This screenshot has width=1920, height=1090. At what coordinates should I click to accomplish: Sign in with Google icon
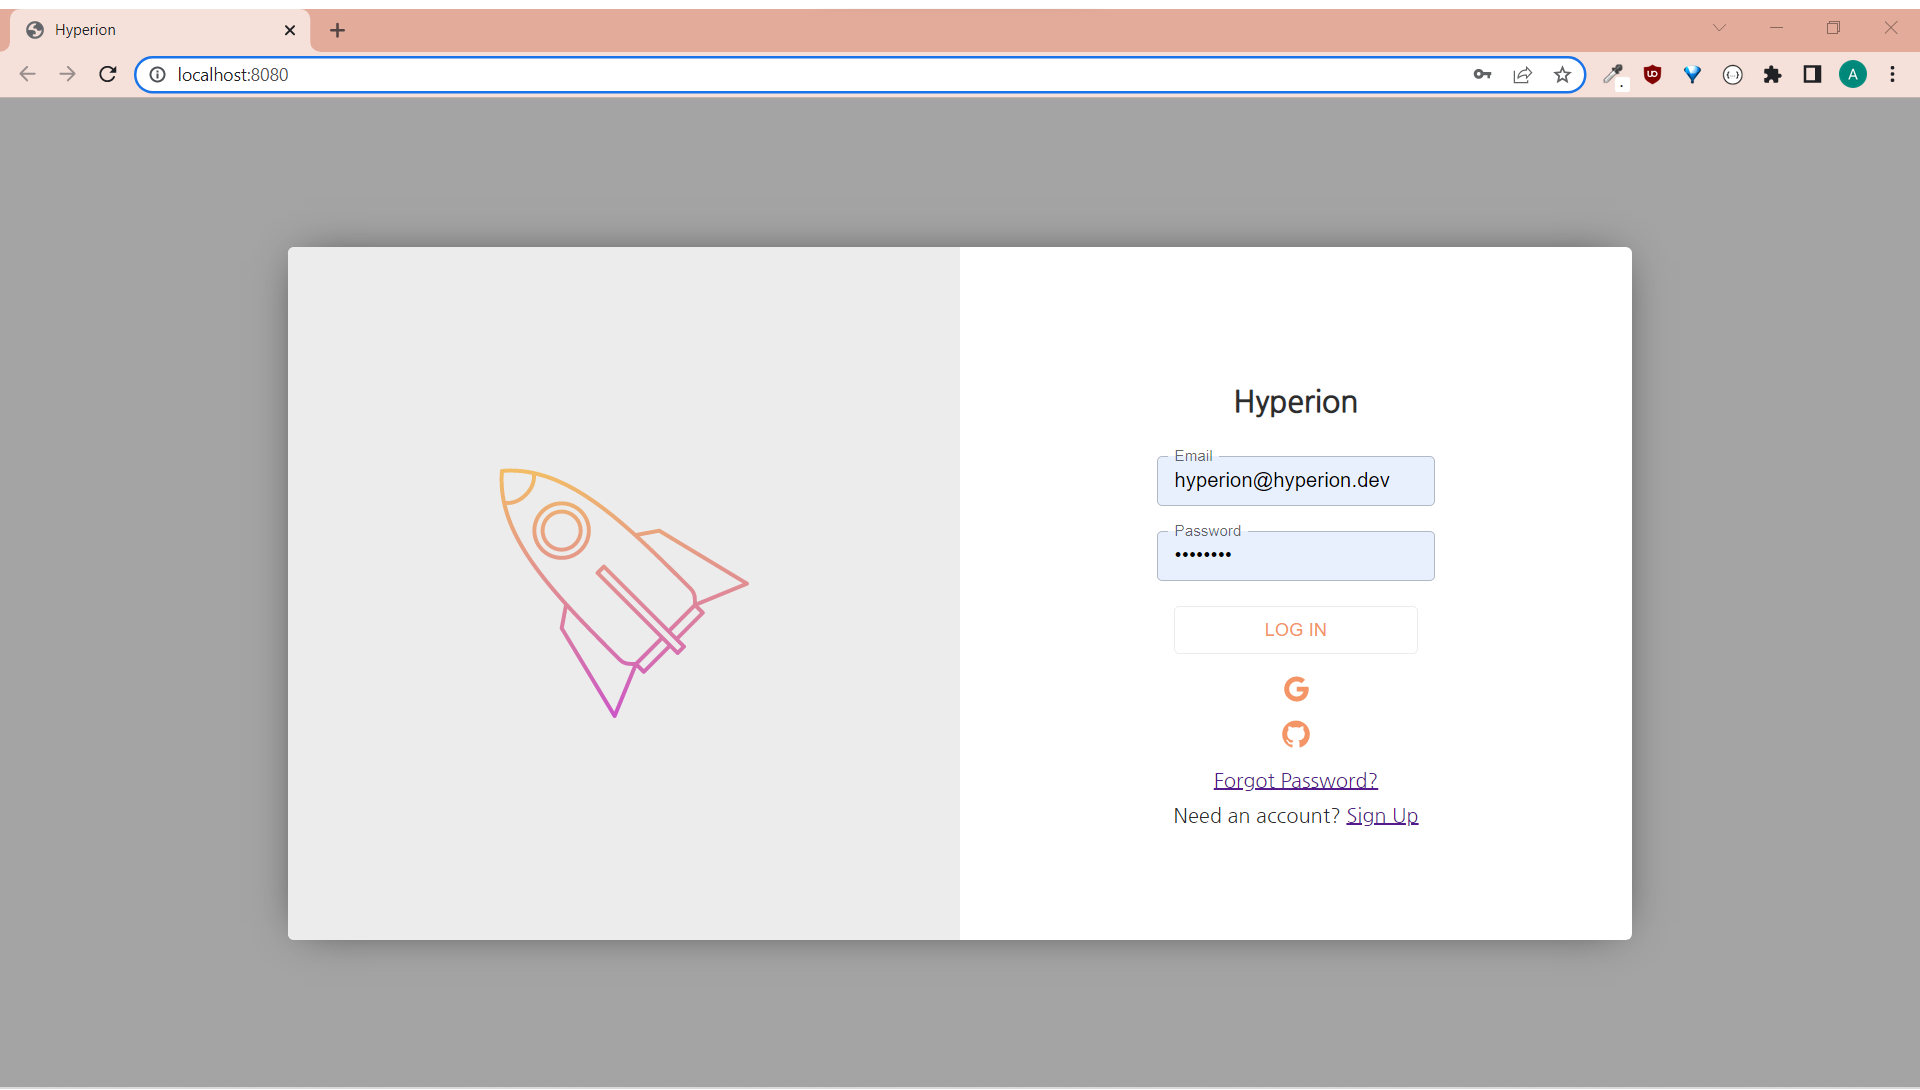coord(1296,689)
